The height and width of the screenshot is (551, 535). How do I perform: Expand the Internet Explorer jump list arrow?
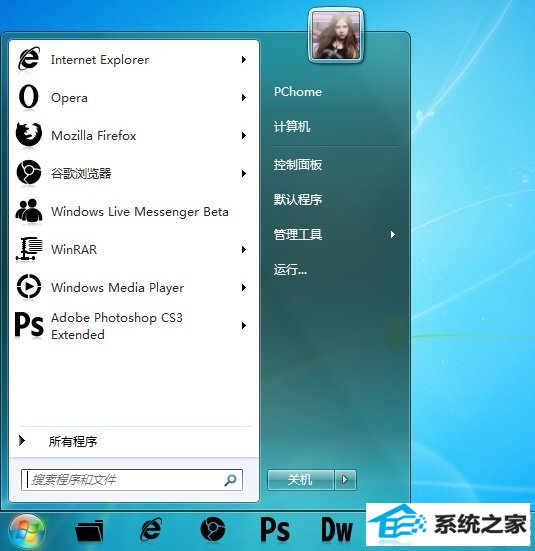pos(244,59)
